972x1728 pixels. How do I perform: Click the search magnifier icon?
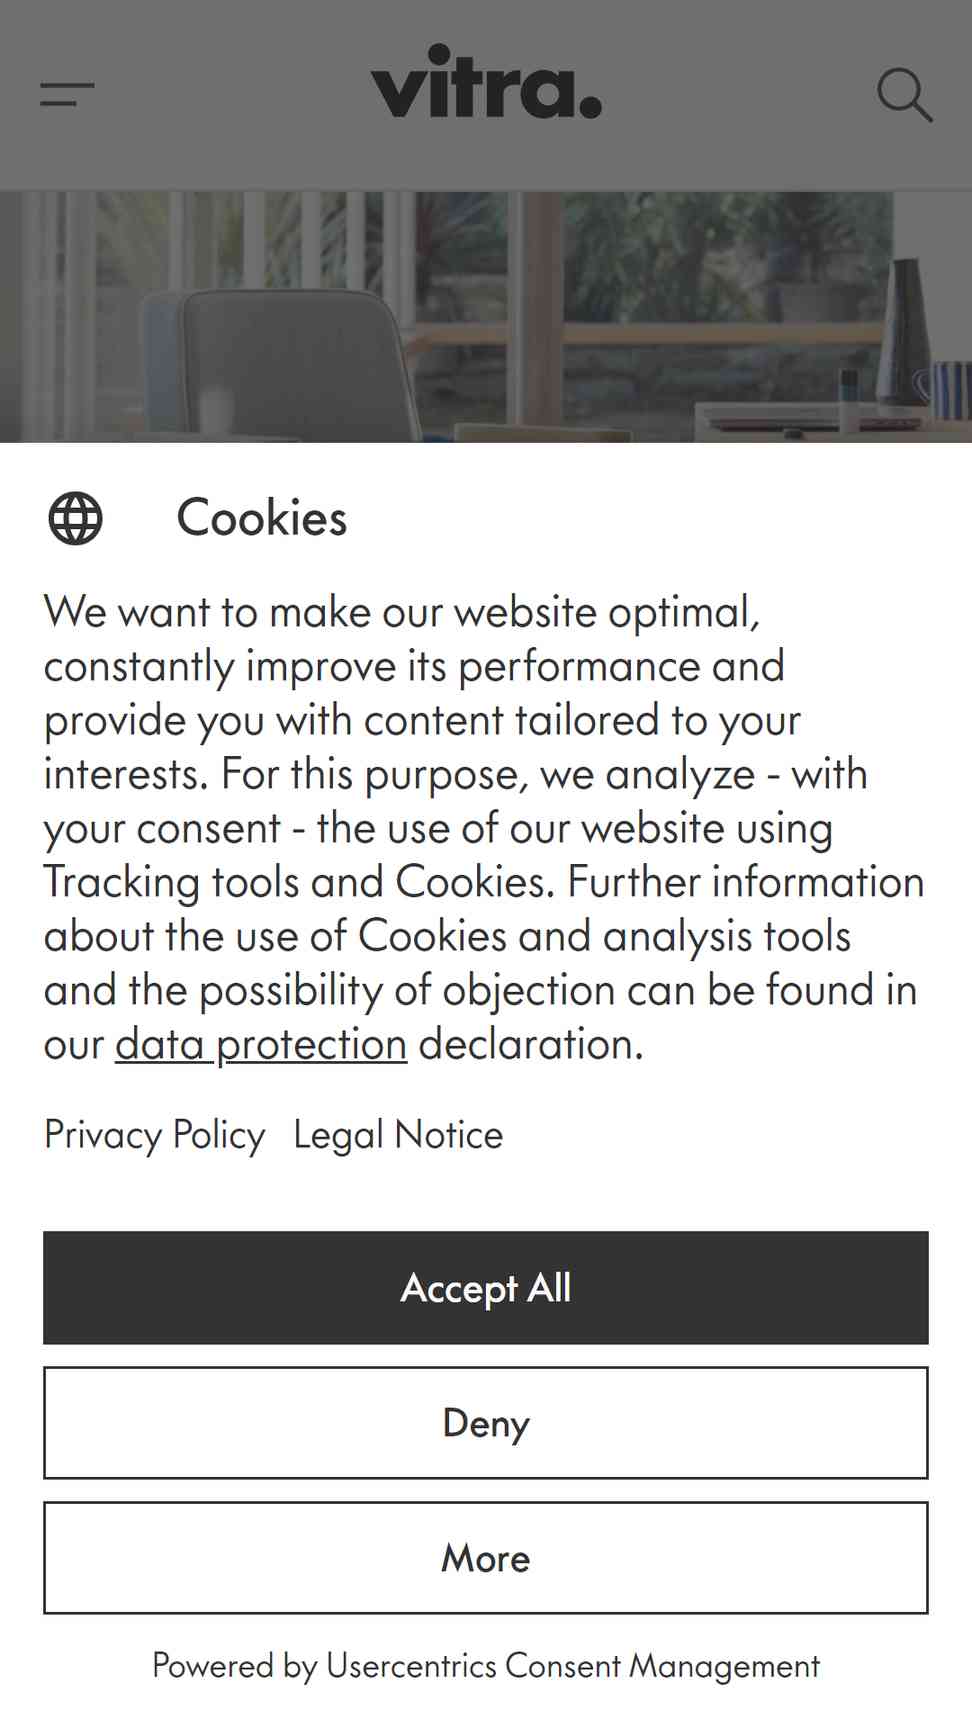click(905, 95)
